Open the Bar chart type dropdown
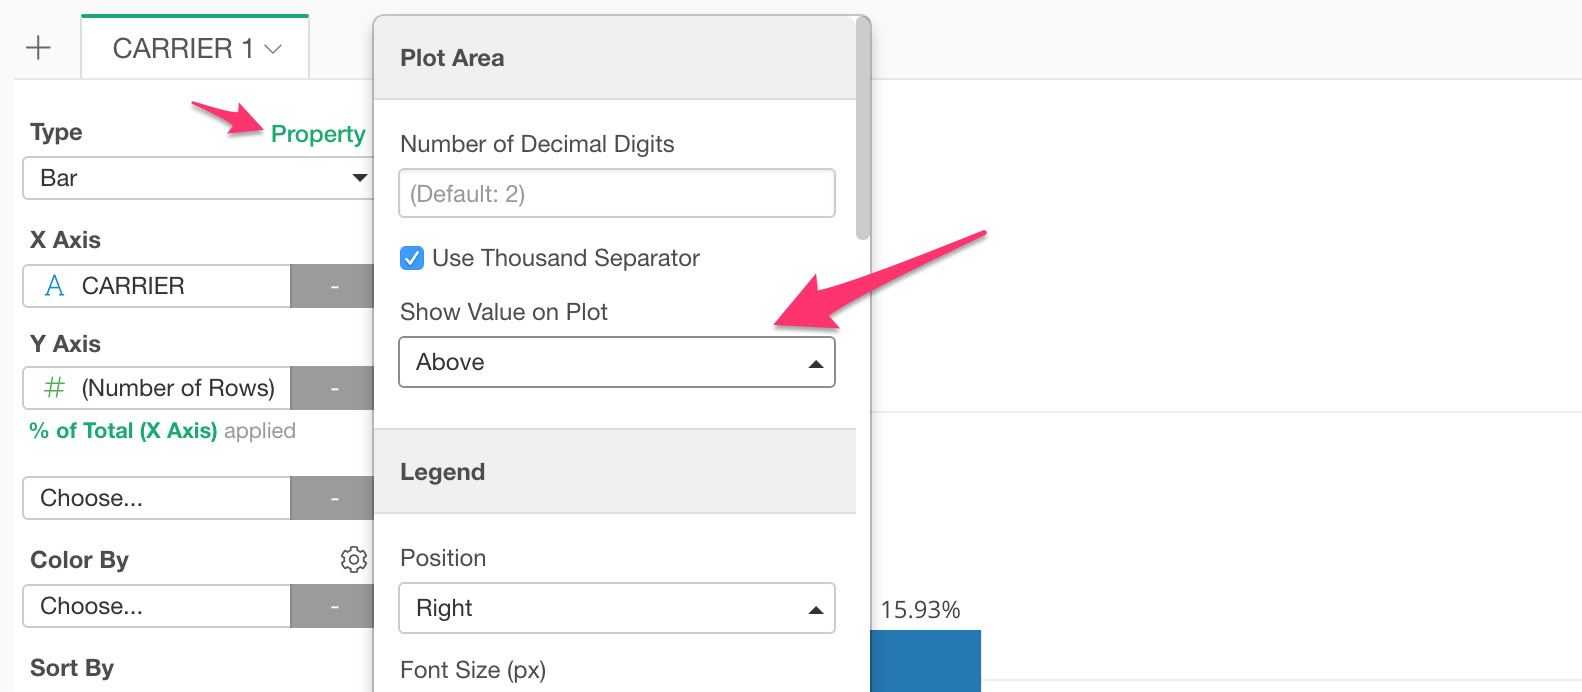 click(x=198, y=178)
